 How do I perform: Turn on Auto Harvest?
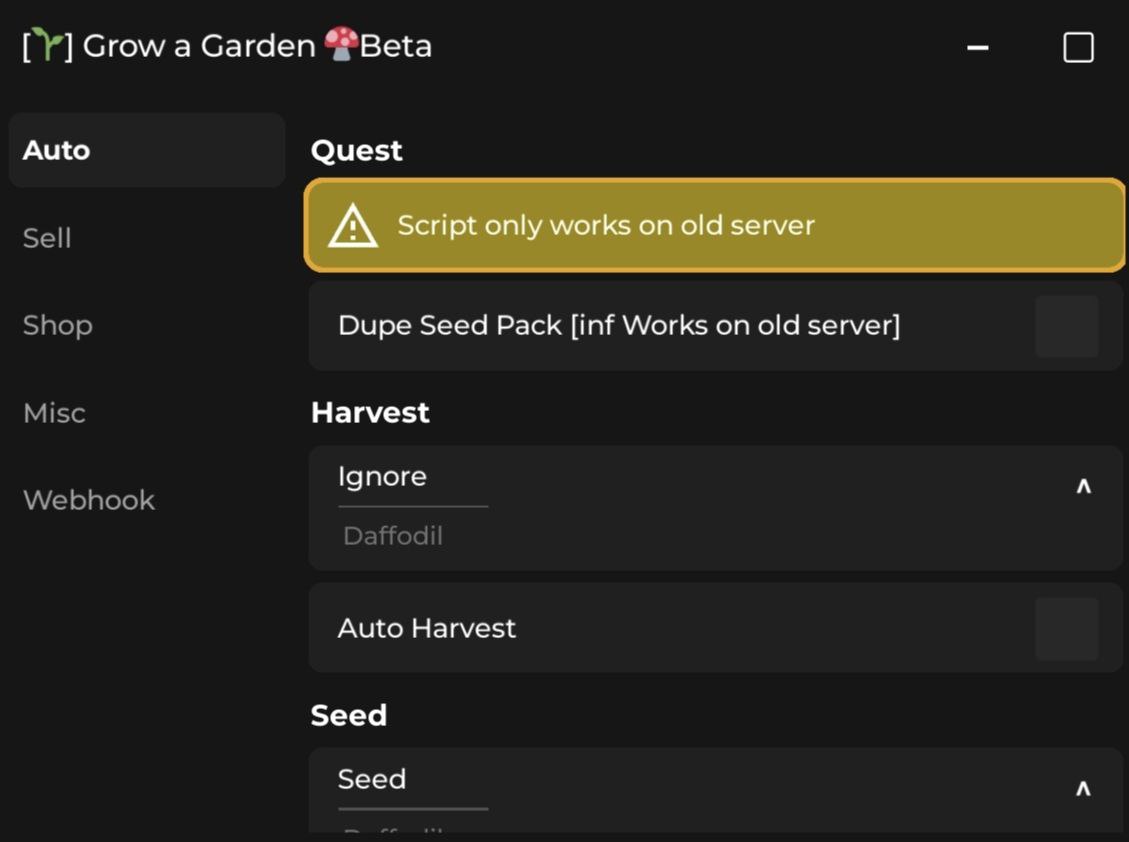[x=1067, y=629]
